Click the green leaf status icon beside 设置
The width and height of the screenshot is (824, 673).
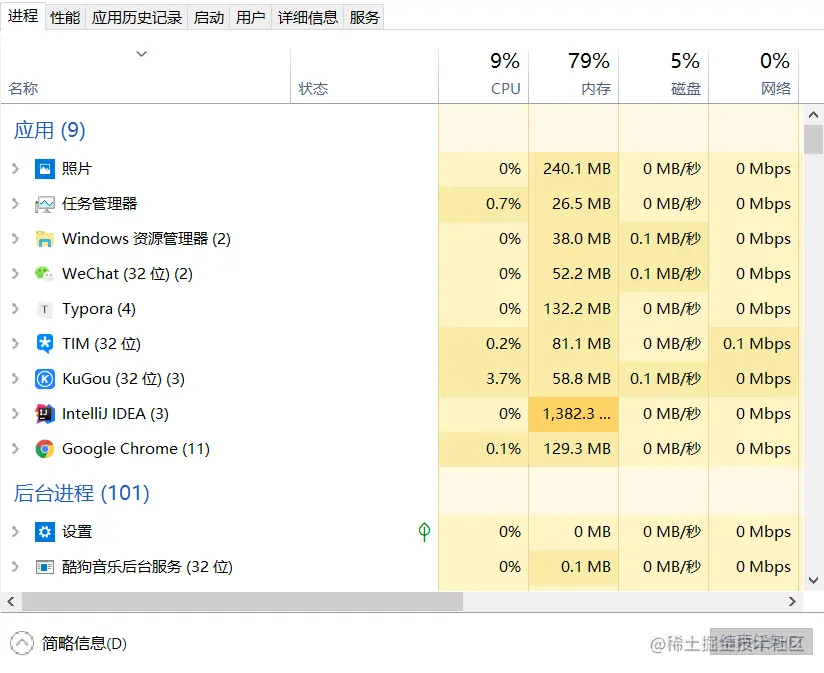pyautogui.click(x=424, y=532)
